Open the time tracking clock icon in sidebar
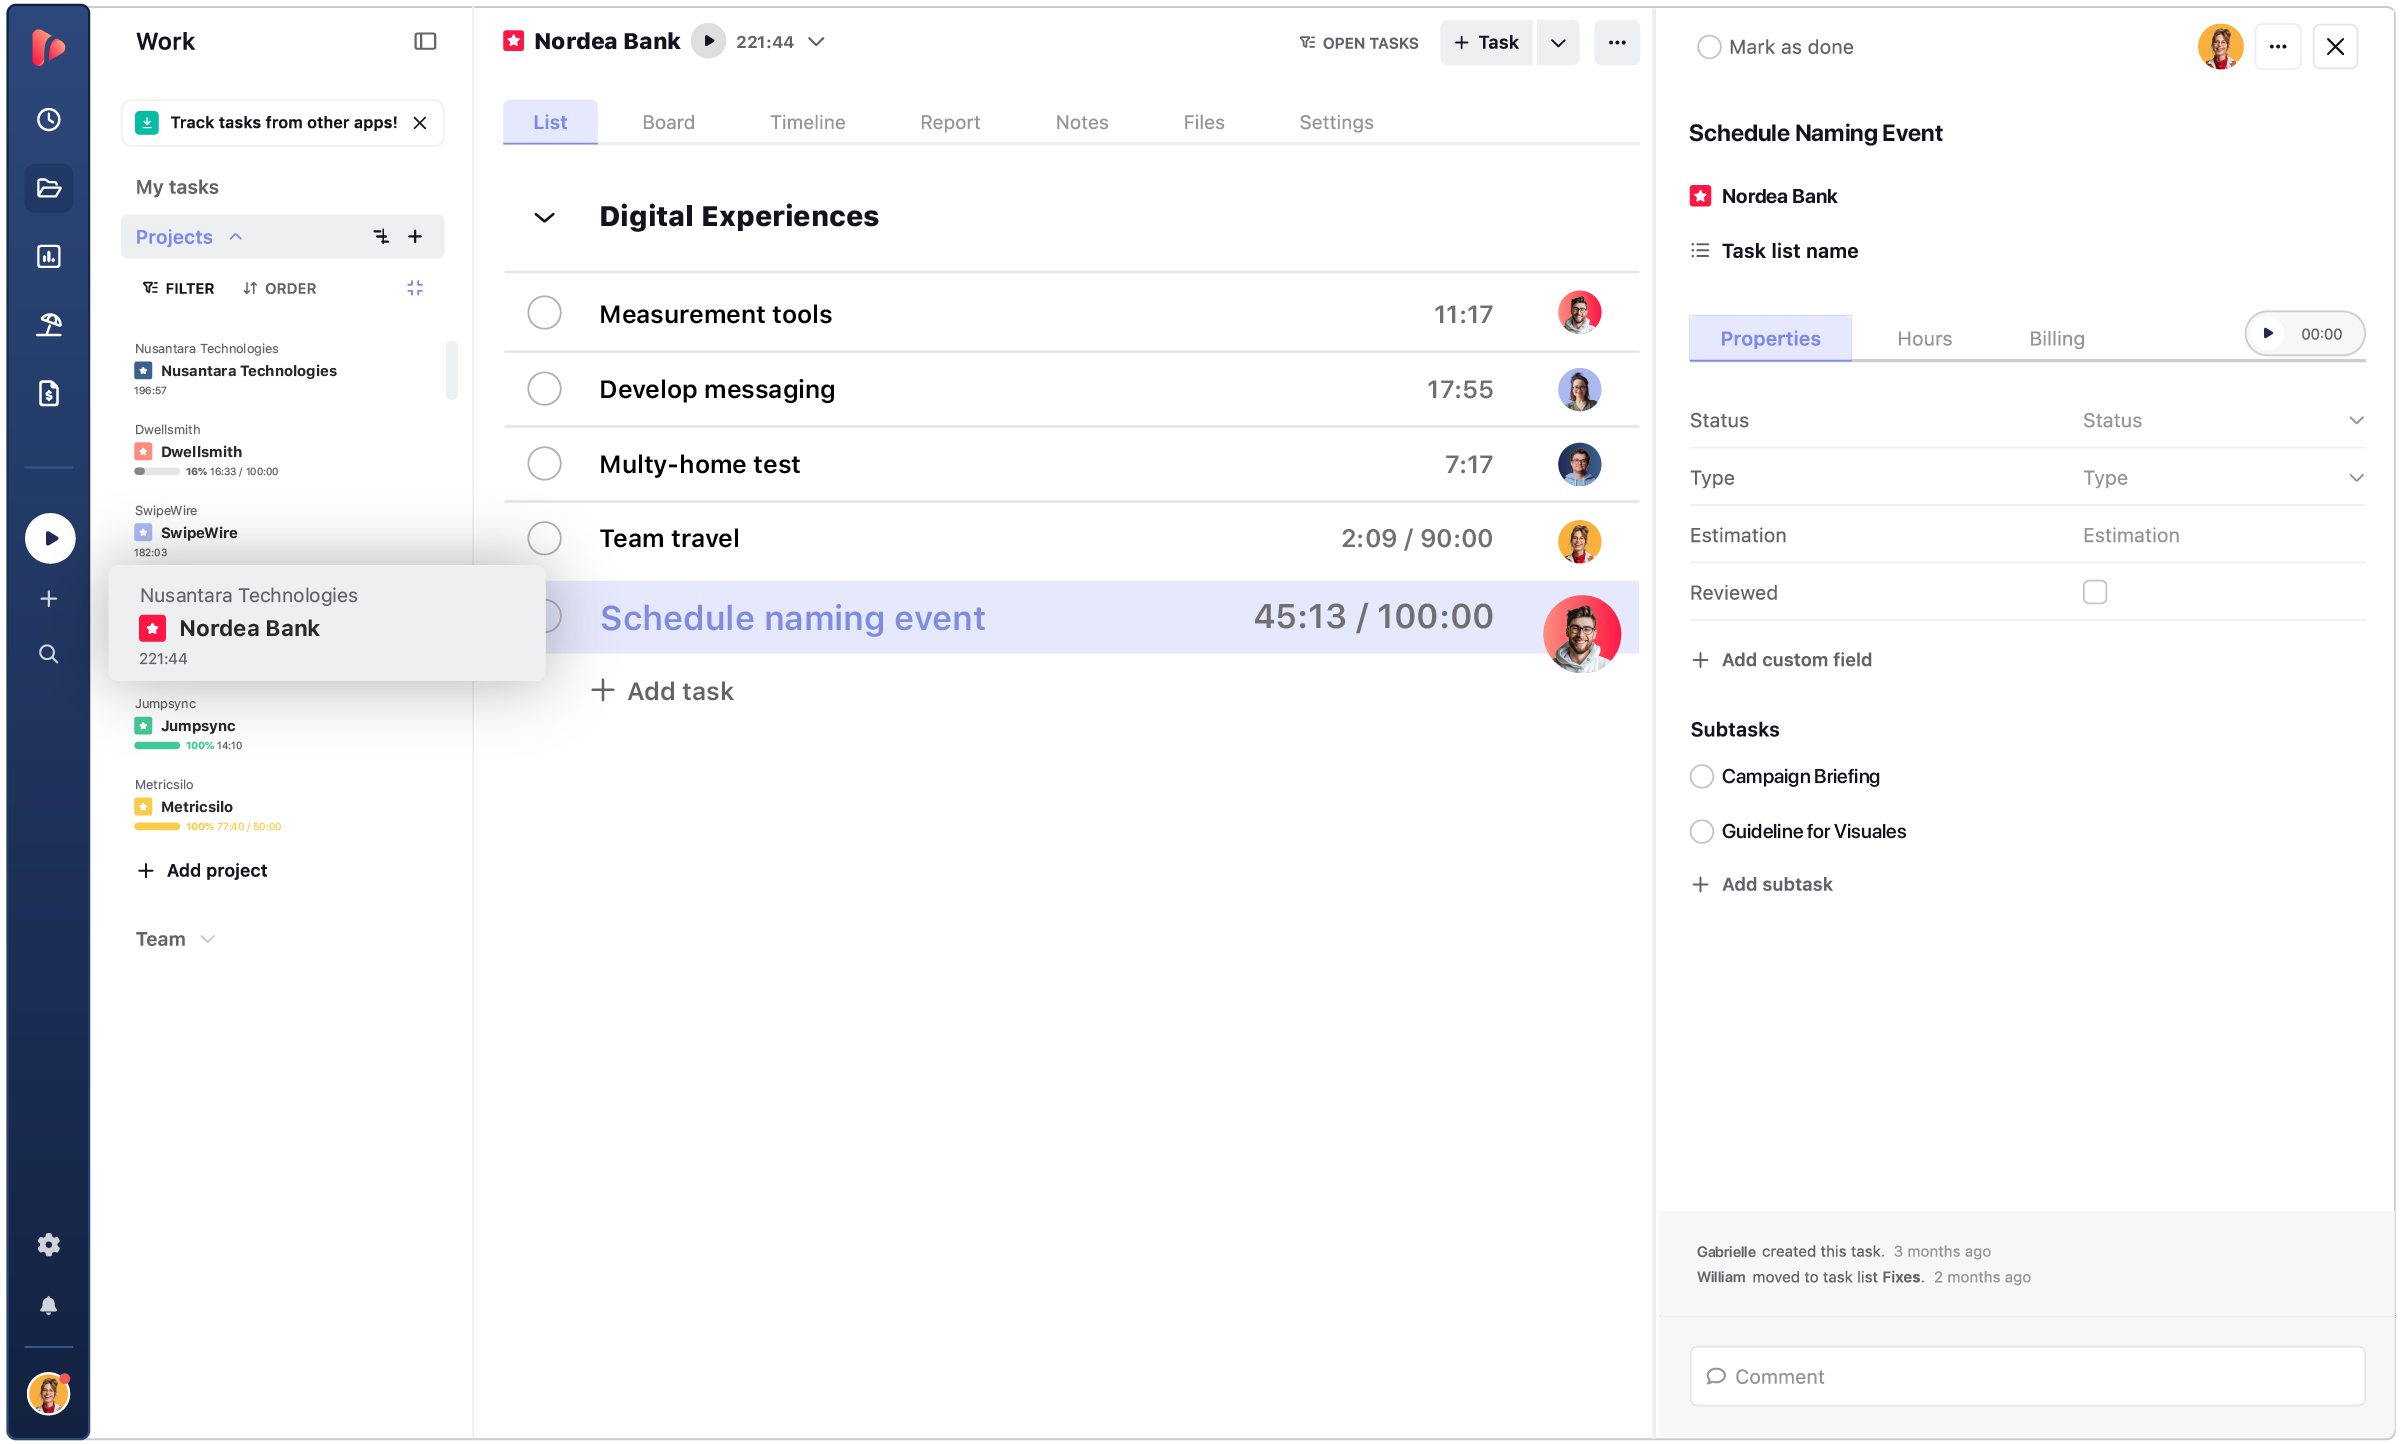2401x1444 pixels. pyautogui.click(x=48, y=119)
